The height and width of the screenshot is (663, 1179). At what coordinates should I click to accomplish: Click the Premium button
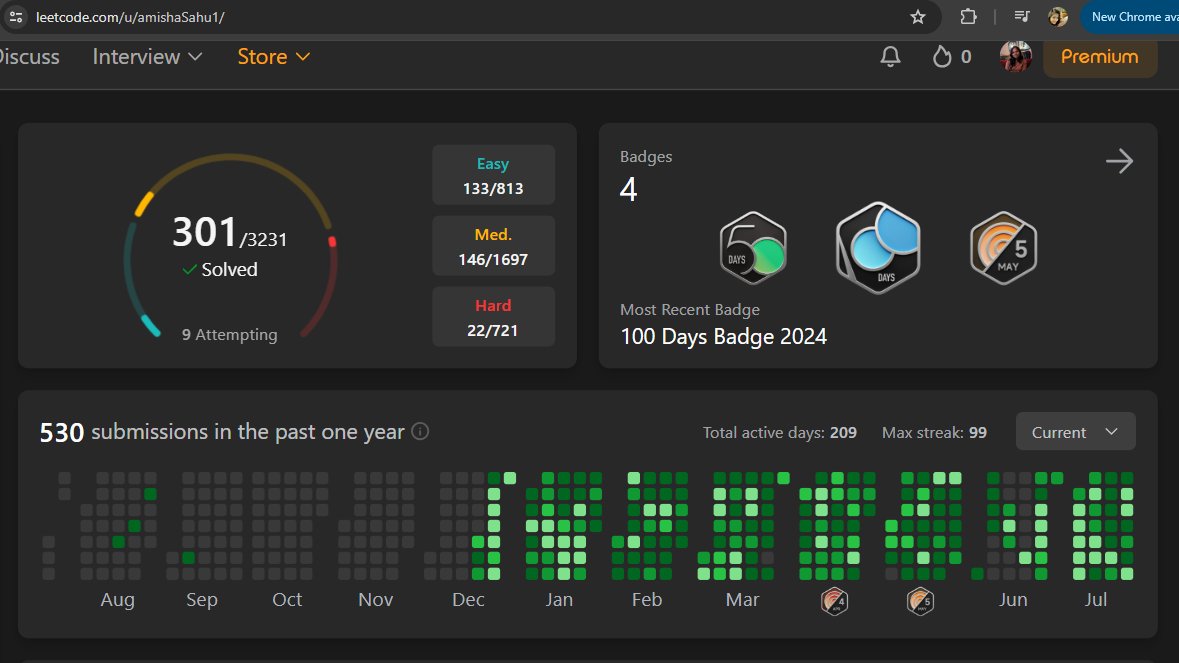point(1099,56)
